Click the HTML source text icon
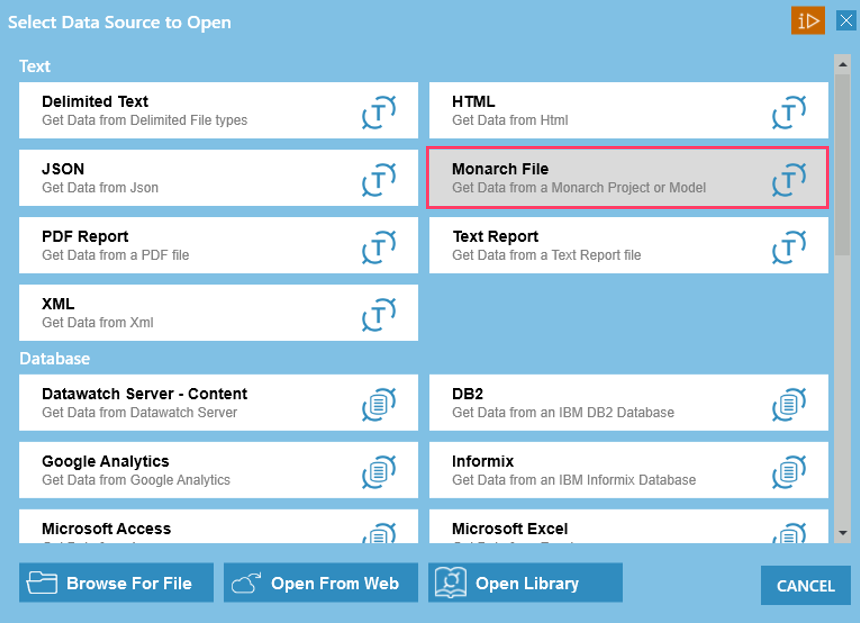Viewport: 860px width, 623px height. pos(789,112)
